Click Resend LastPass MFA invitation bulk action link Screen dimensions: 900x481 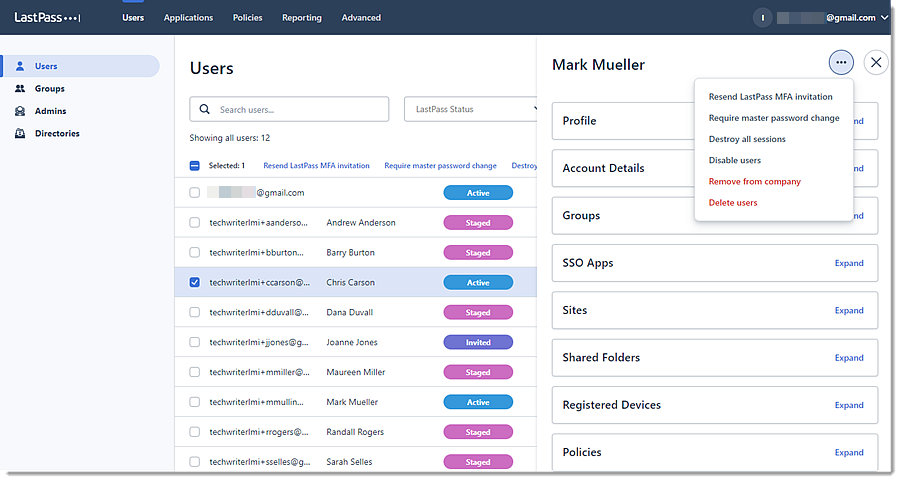pos(316,166)
